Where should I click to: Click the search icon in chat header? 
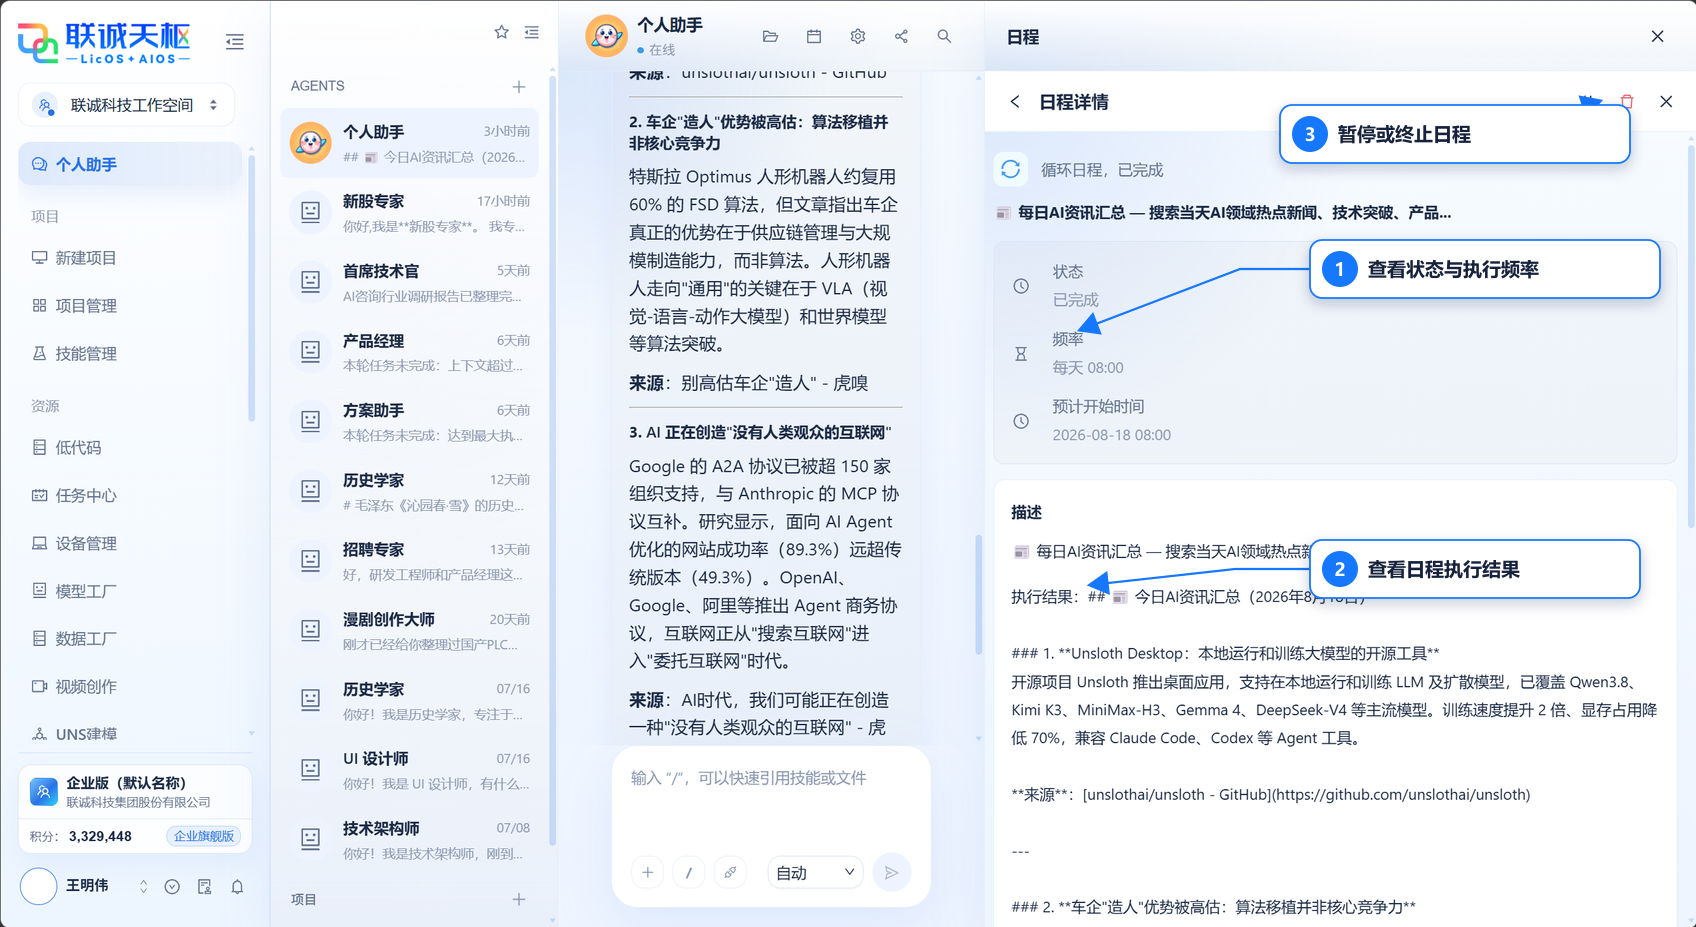coord(944,36)
